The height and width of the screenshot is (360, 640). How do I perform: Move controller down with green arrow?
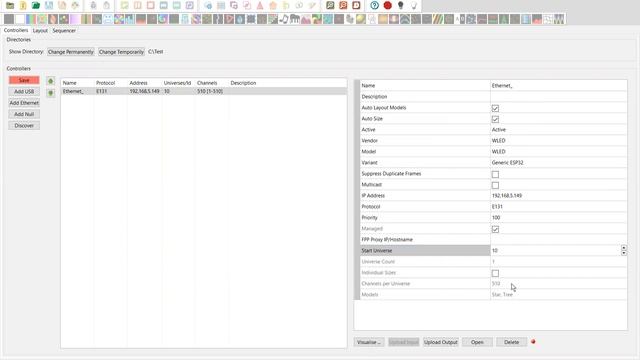(x=51, y=93)
